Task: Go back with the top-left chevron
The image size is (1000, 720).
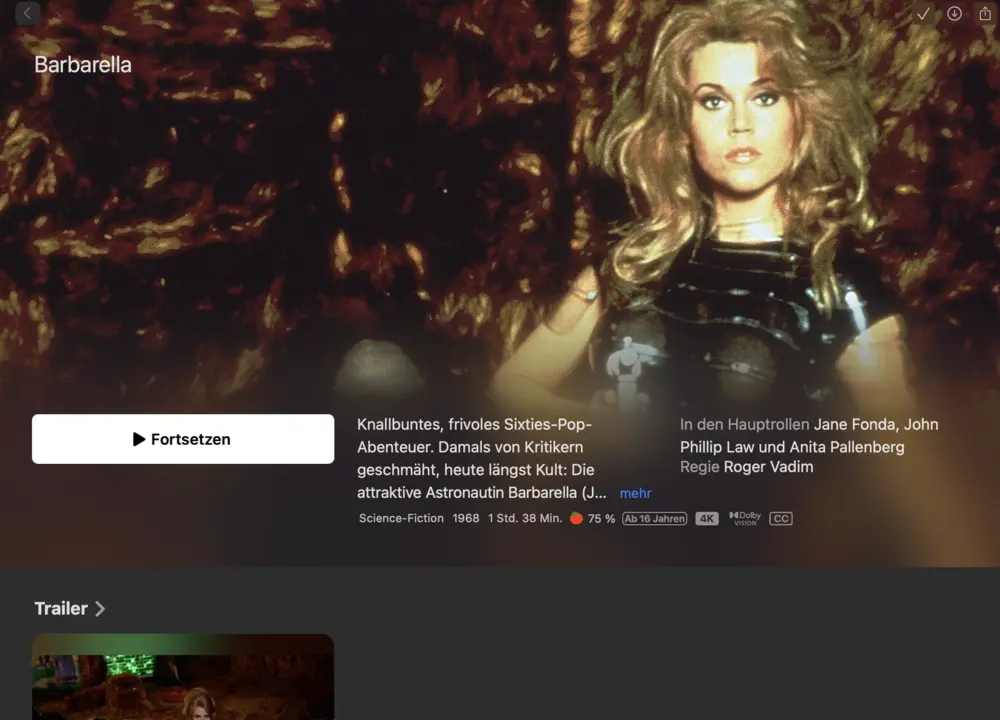Action: click(x=27, y=13)
